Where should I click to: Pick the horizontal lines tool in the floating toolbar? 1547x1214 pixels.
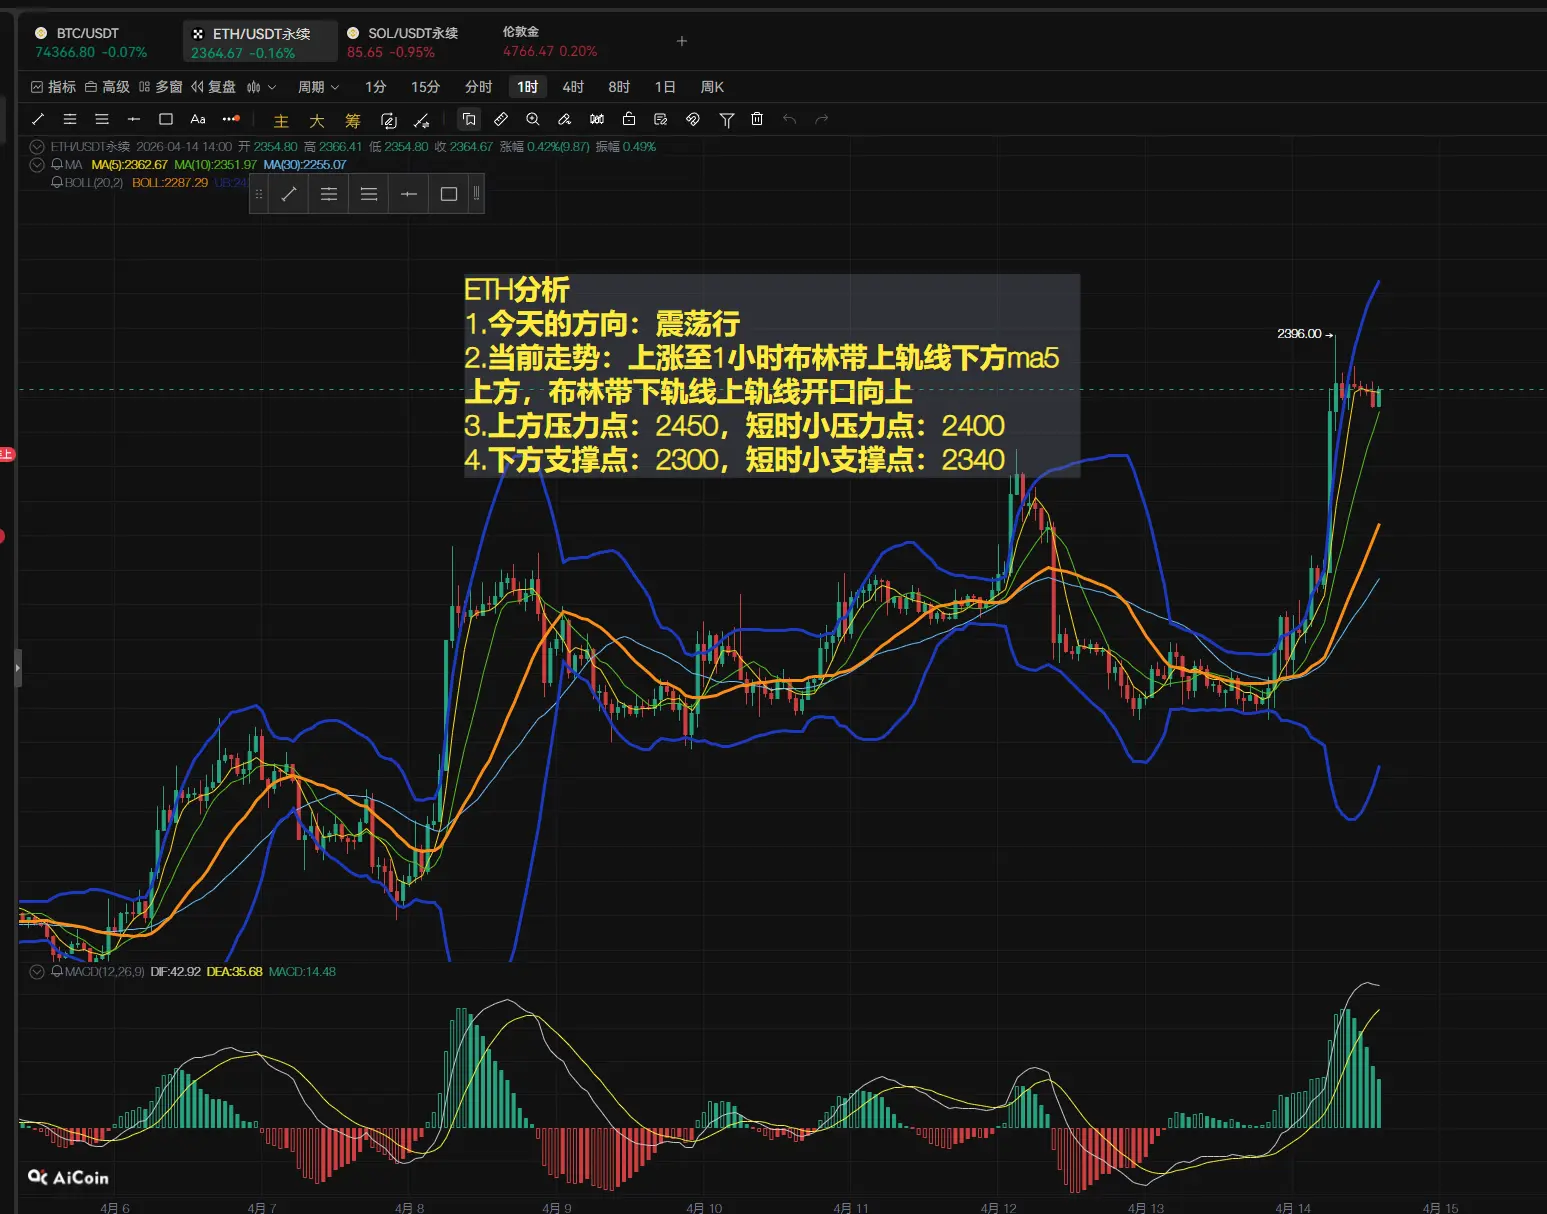tap(369, 194)
